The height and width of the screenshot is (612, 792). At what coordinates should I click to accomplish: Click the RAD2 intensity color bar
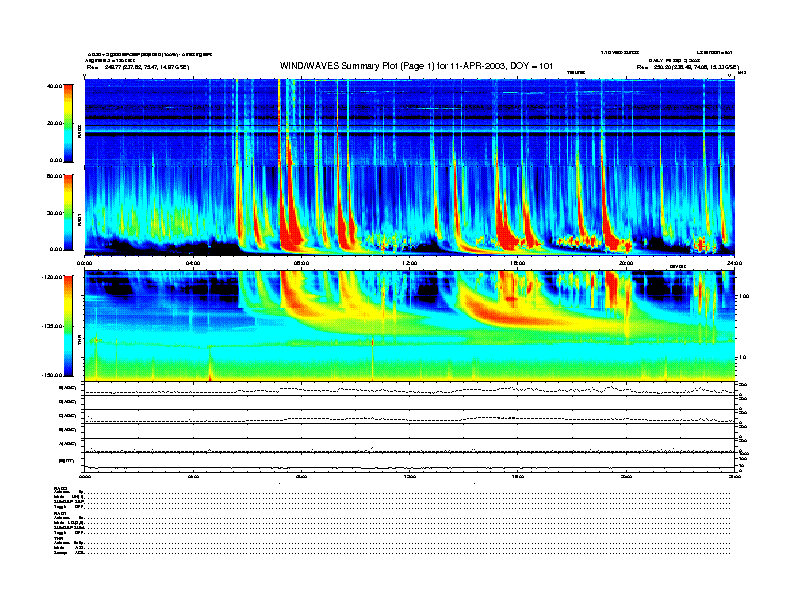68,124
